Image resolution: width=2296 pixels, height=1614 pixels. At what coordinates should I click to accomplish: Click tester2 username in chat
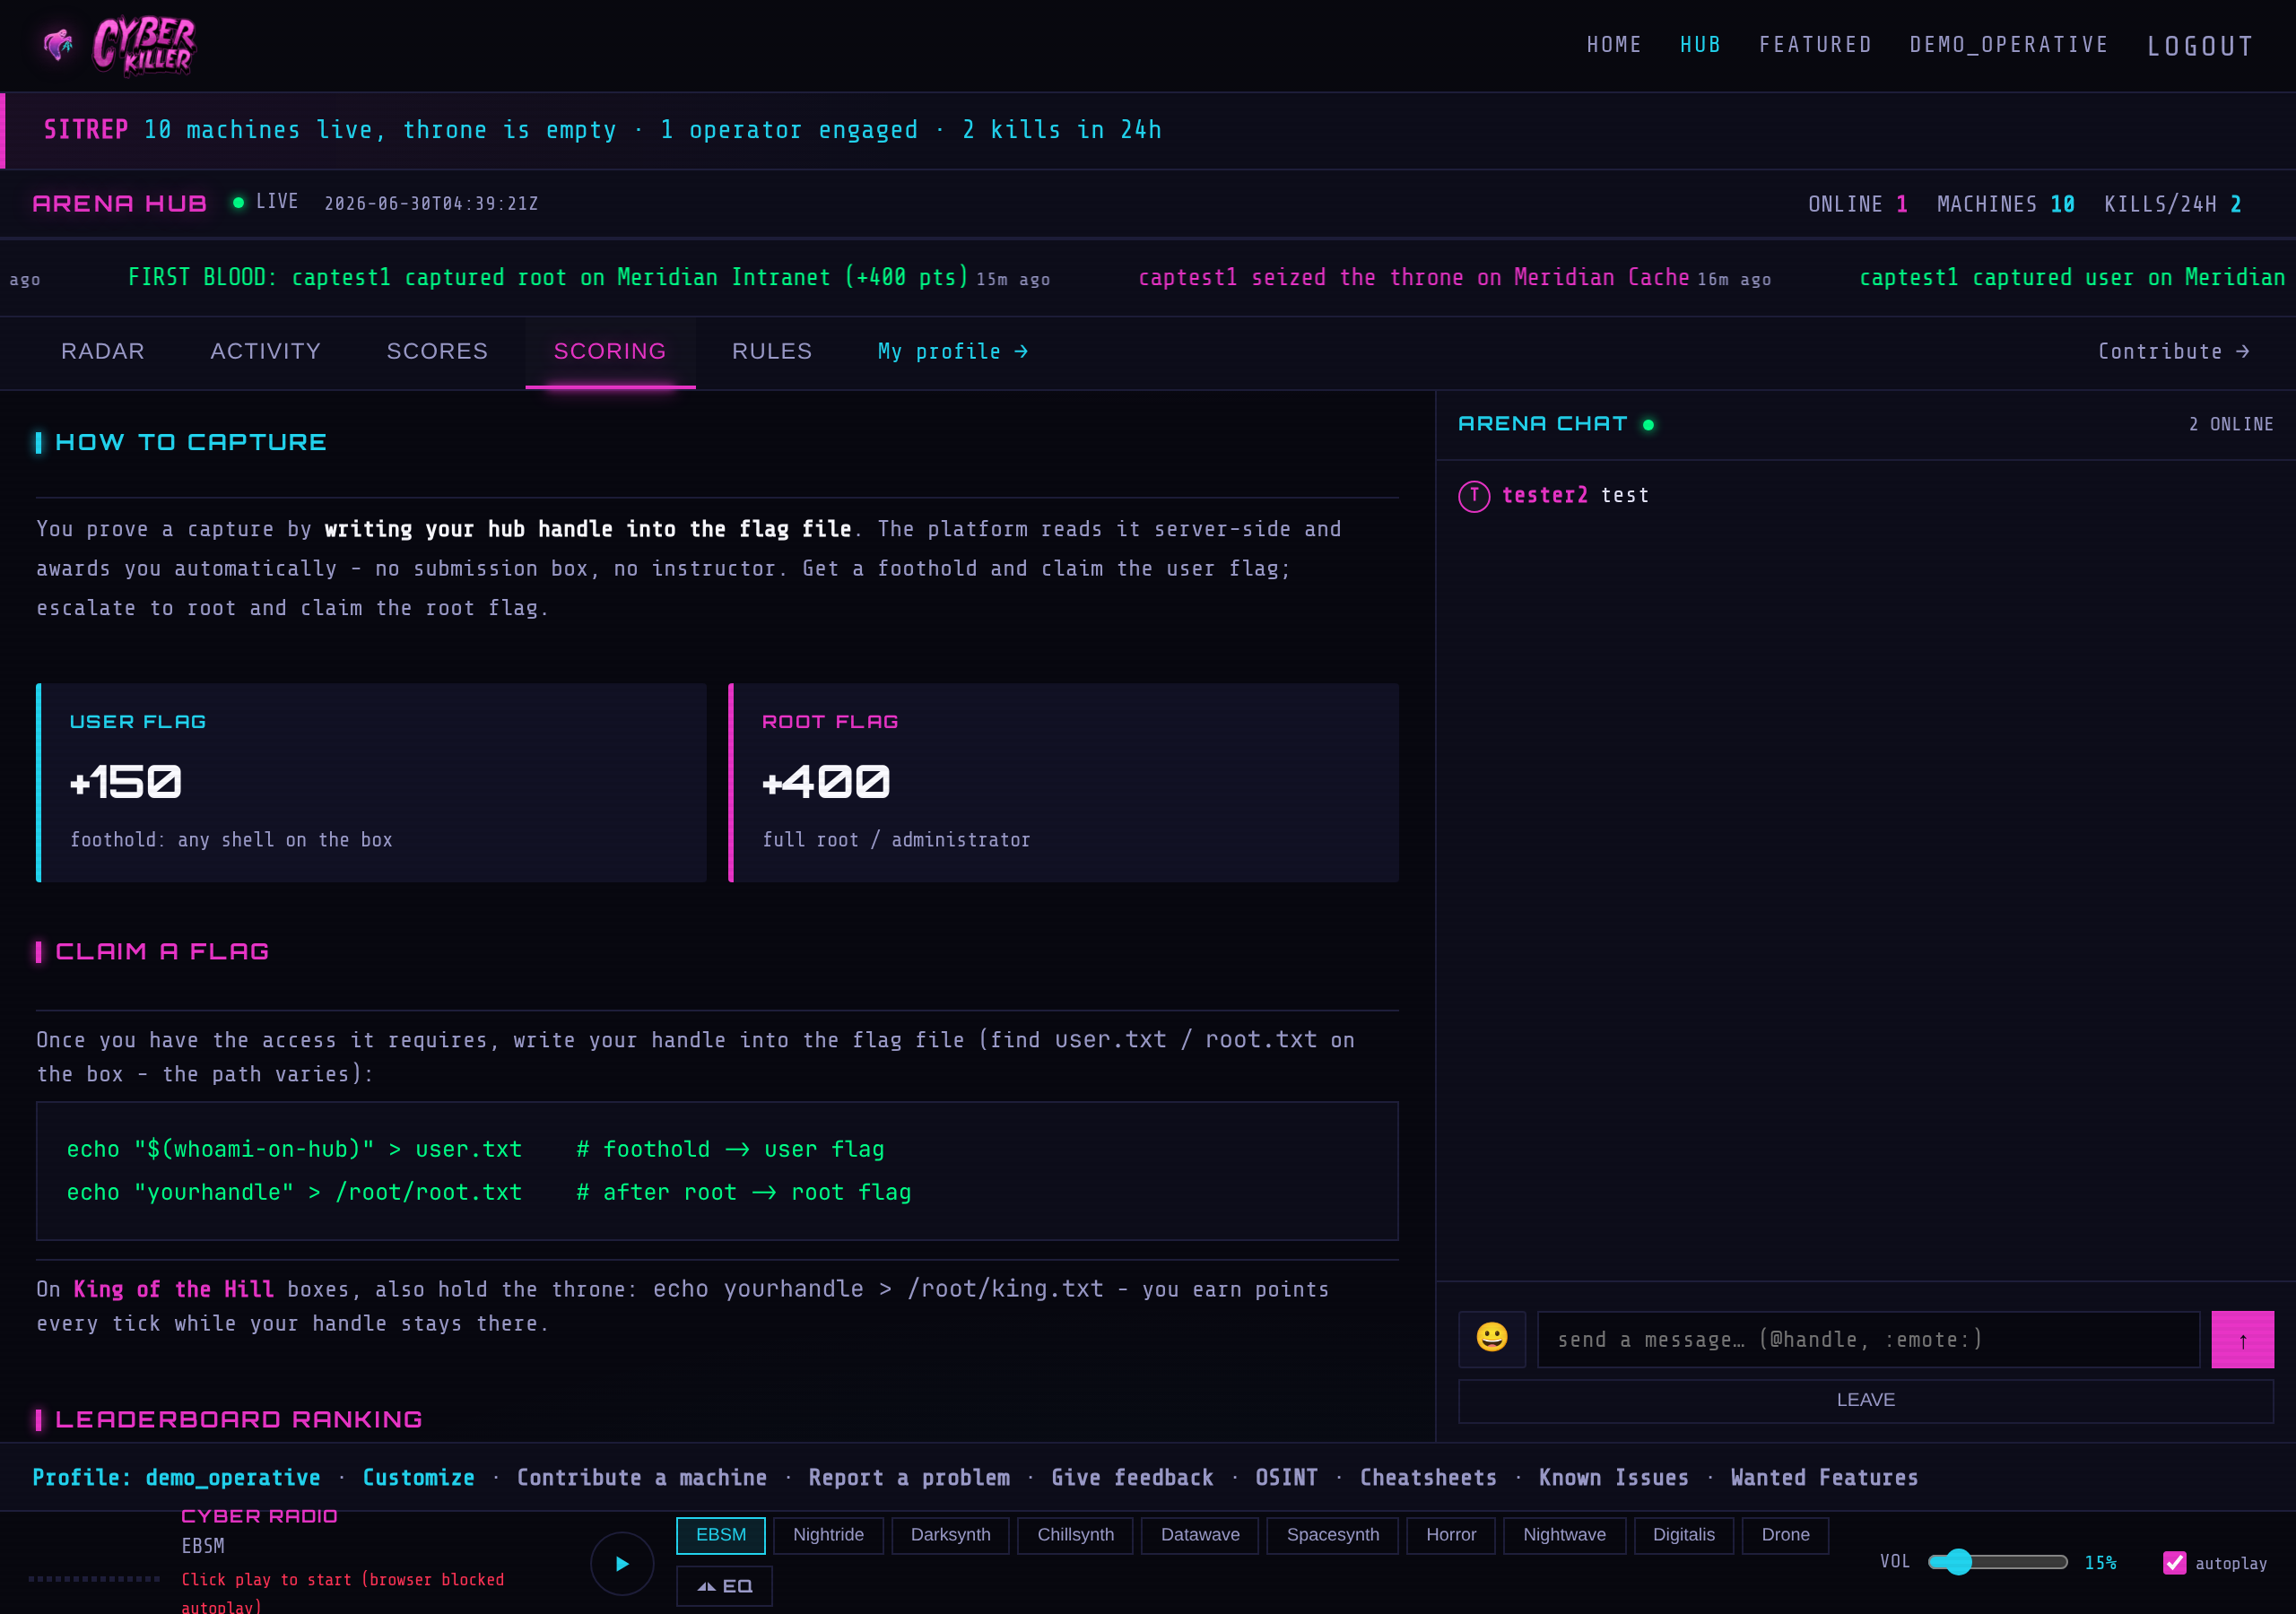click(1544, 496)
